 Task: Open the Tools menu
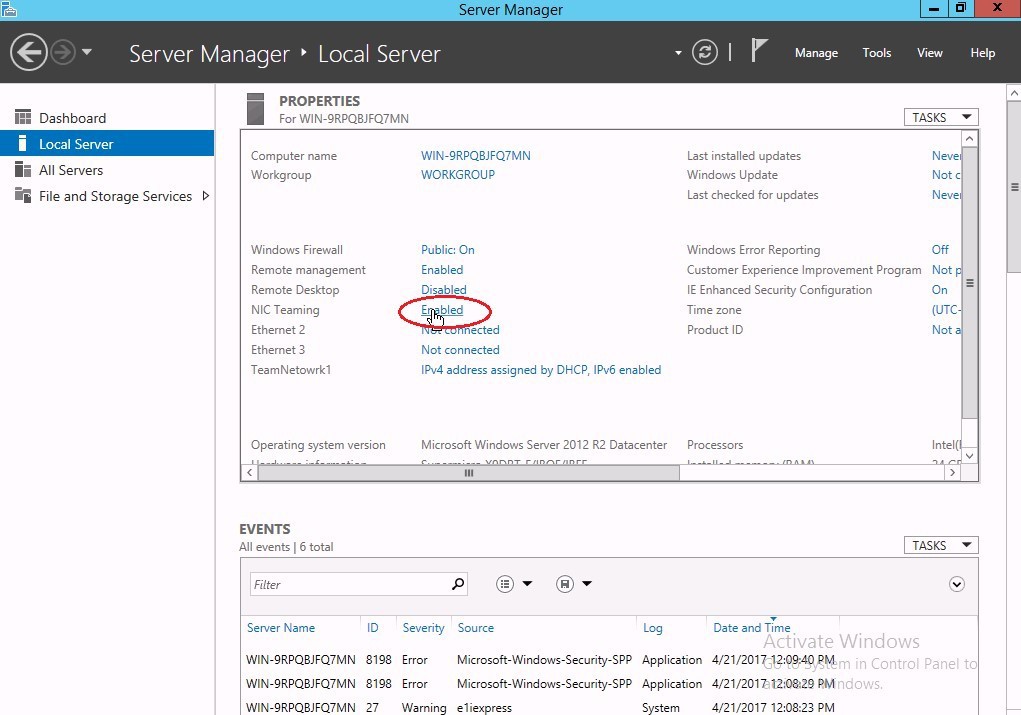(x=876, y=52)
